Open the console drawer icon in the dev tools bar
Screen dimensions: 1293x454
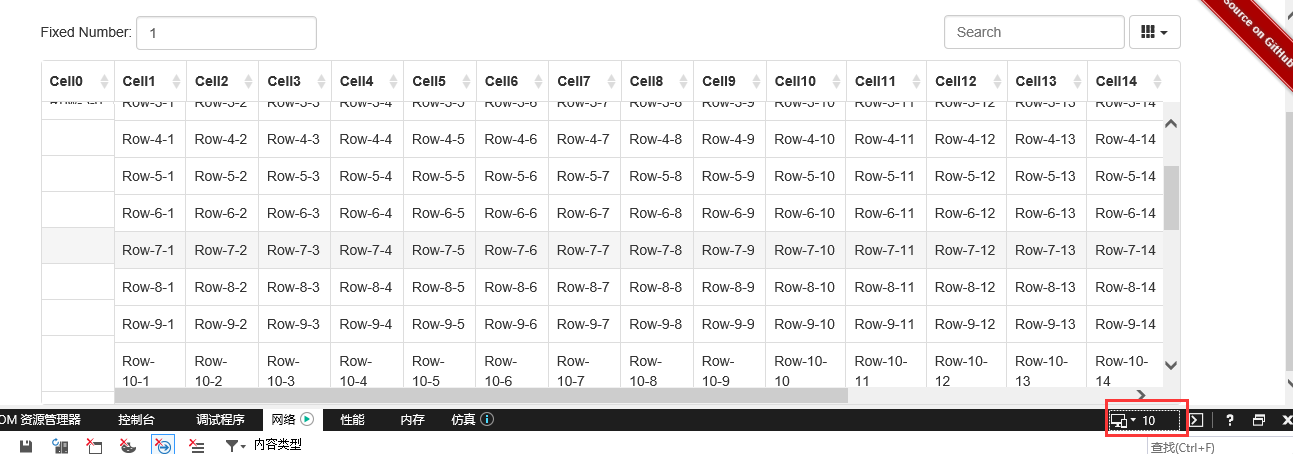[x=1196, y=420]
